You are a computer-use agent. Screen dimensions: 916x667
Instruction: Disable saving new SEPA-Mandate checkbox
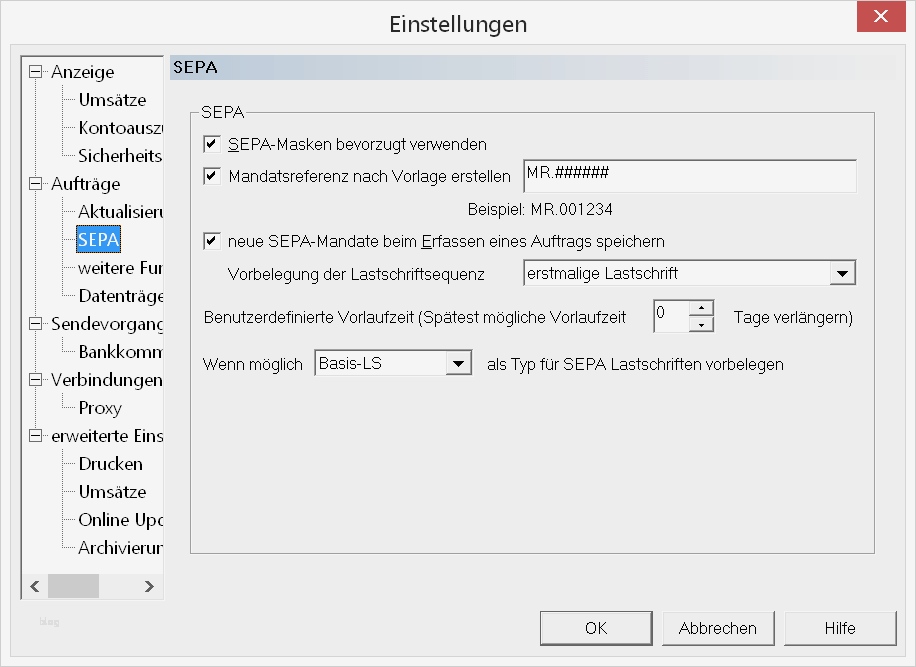211,241
